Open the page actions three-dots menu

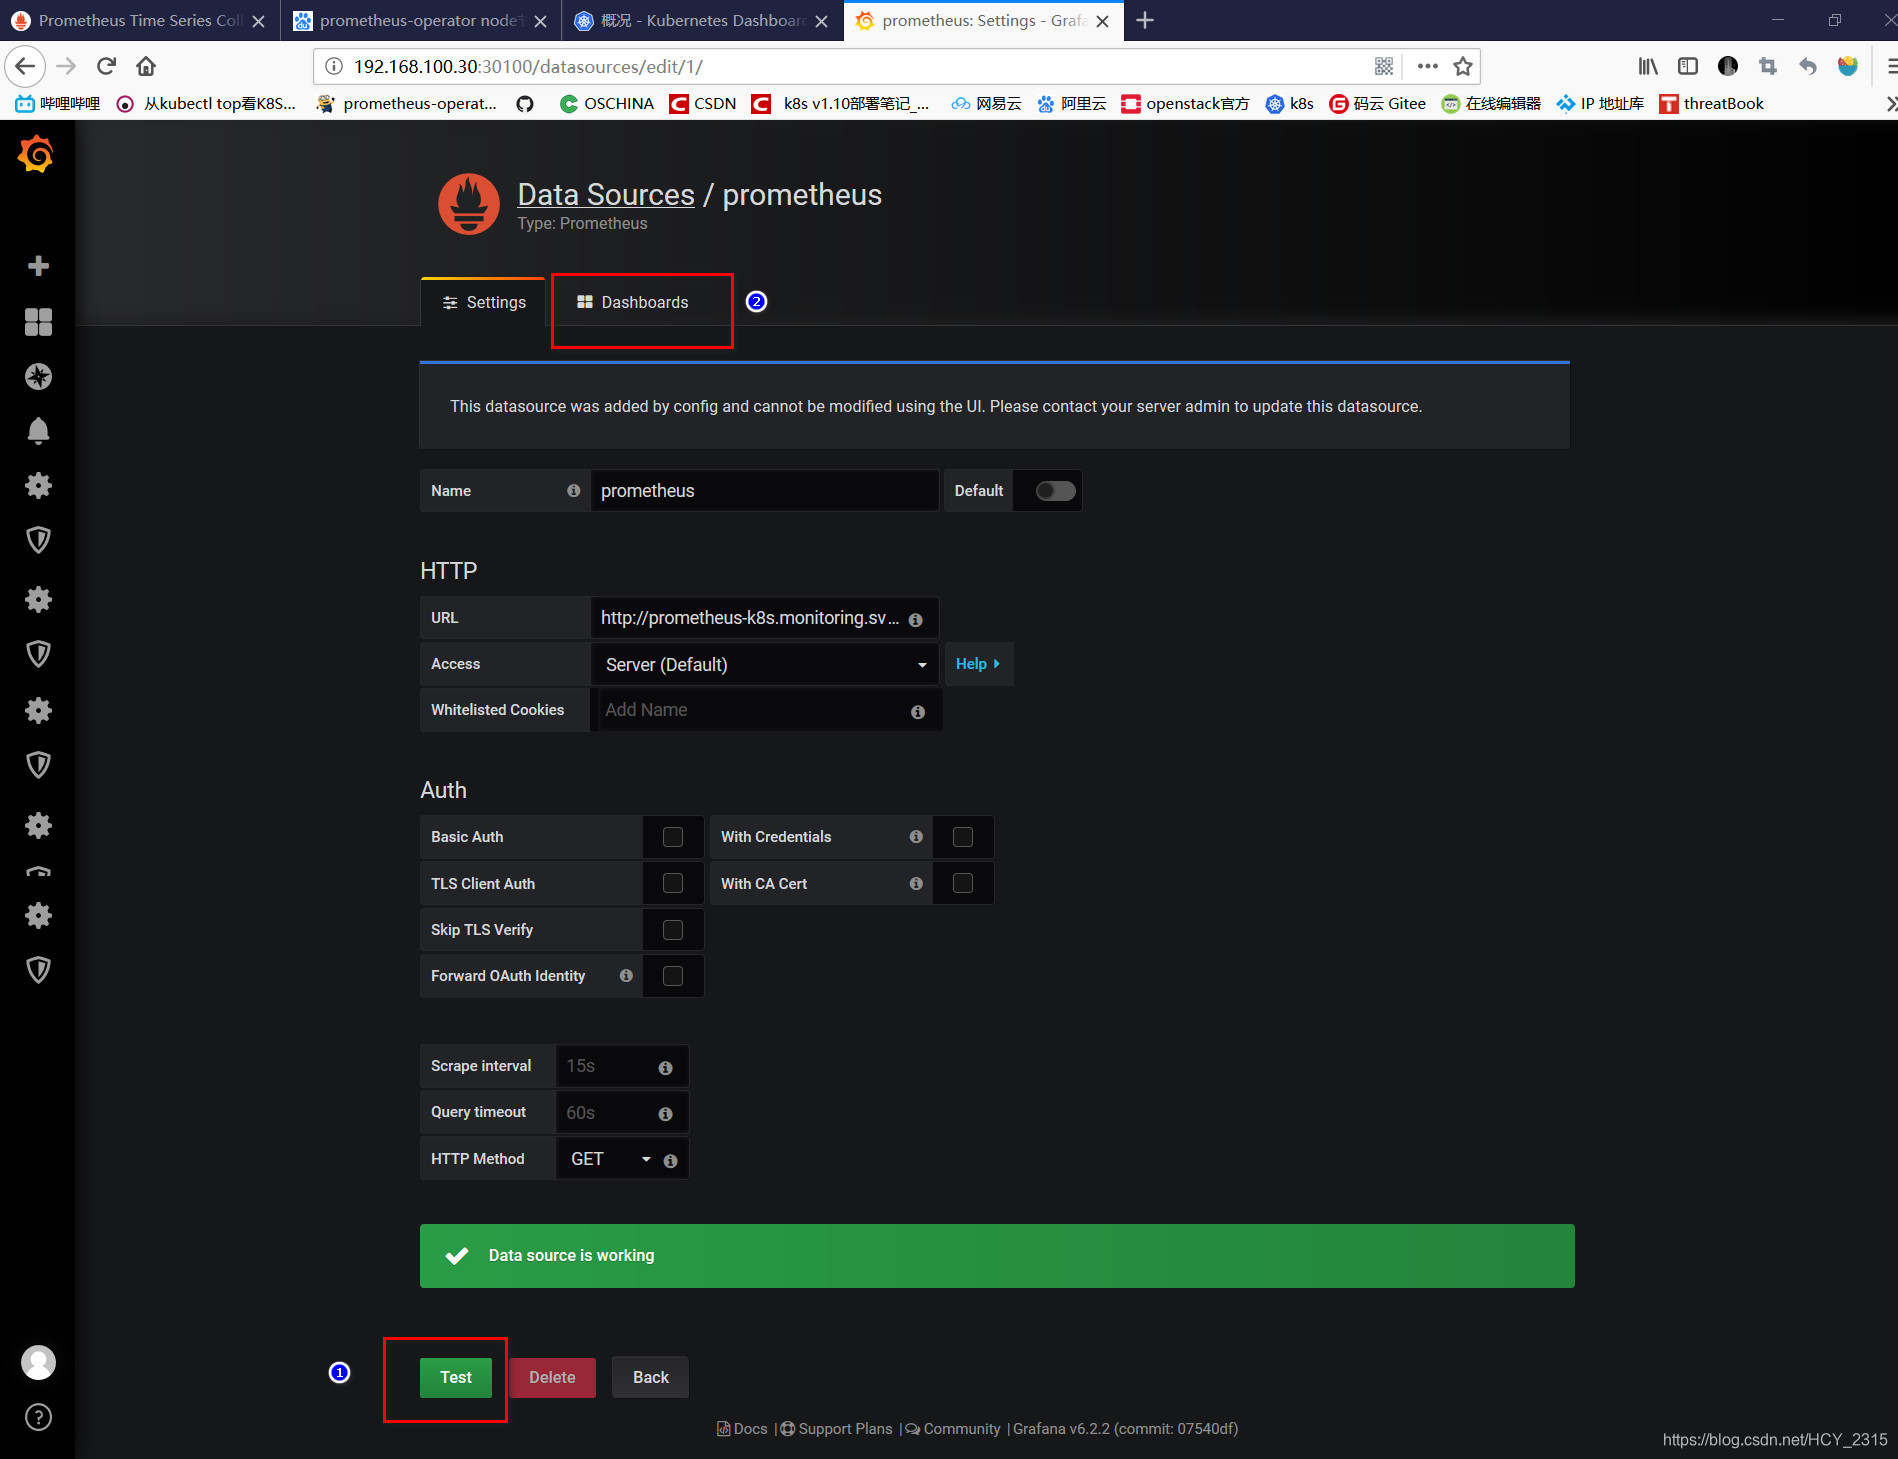(x=1427, y=66)
